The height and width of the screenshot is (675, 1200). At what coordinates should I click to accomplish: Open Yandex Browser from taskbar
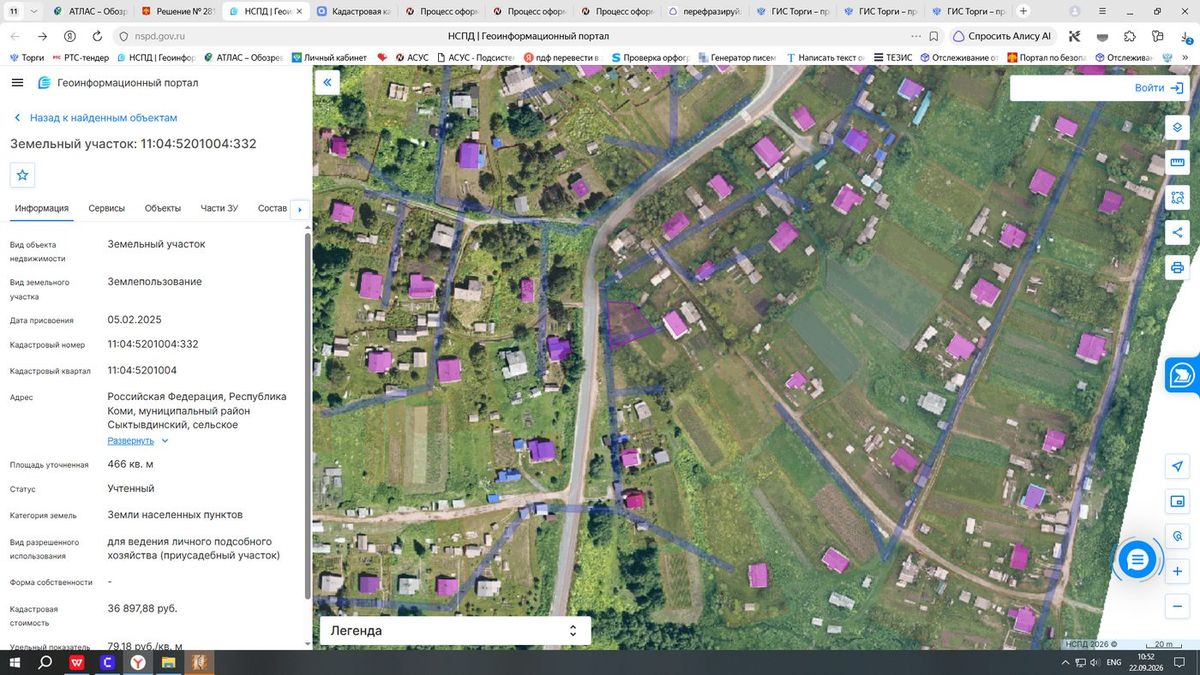(x=138, y=662)
